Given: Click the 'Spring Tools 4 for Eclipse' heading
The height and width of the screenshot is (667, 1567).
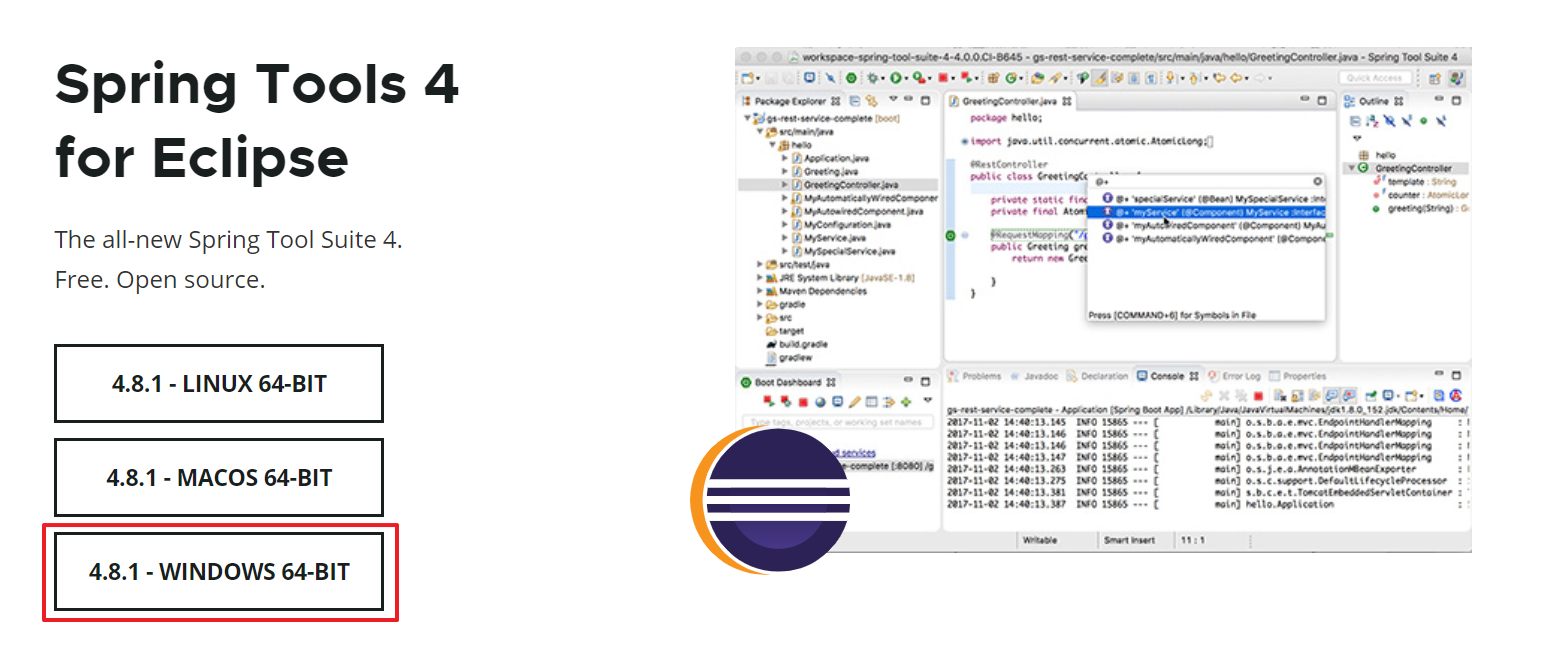Looking at the screenshot, I should pyautogui.click(x=257, y=120).
